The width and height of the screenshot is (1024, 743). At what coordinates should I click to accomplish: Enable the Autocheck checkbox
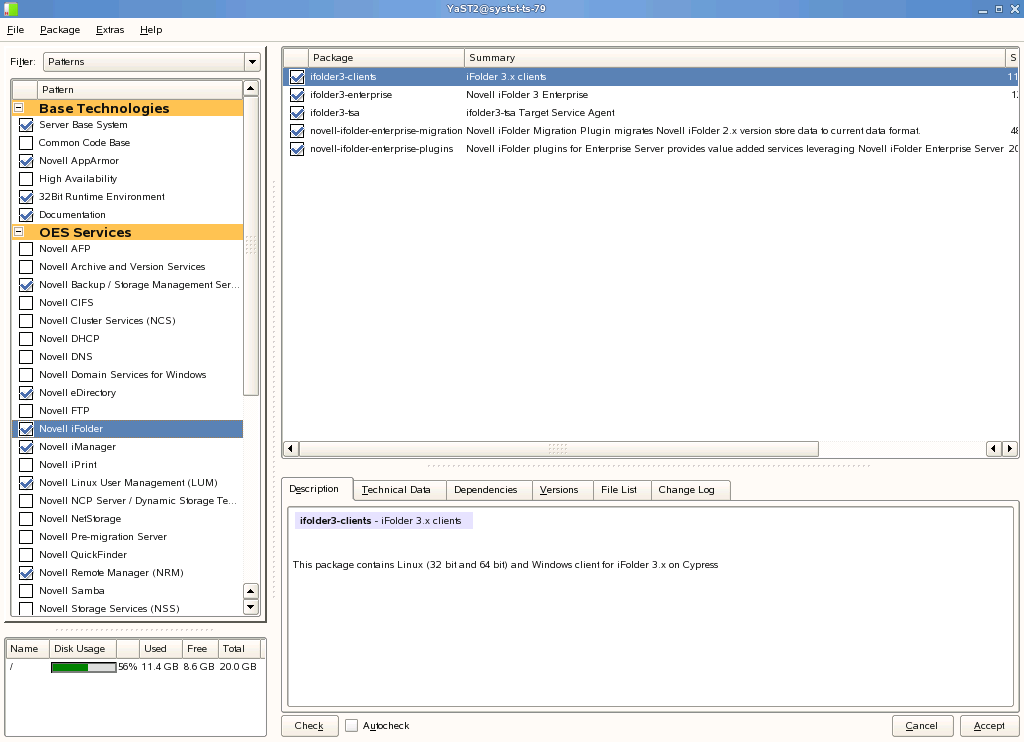coord(352,726)
